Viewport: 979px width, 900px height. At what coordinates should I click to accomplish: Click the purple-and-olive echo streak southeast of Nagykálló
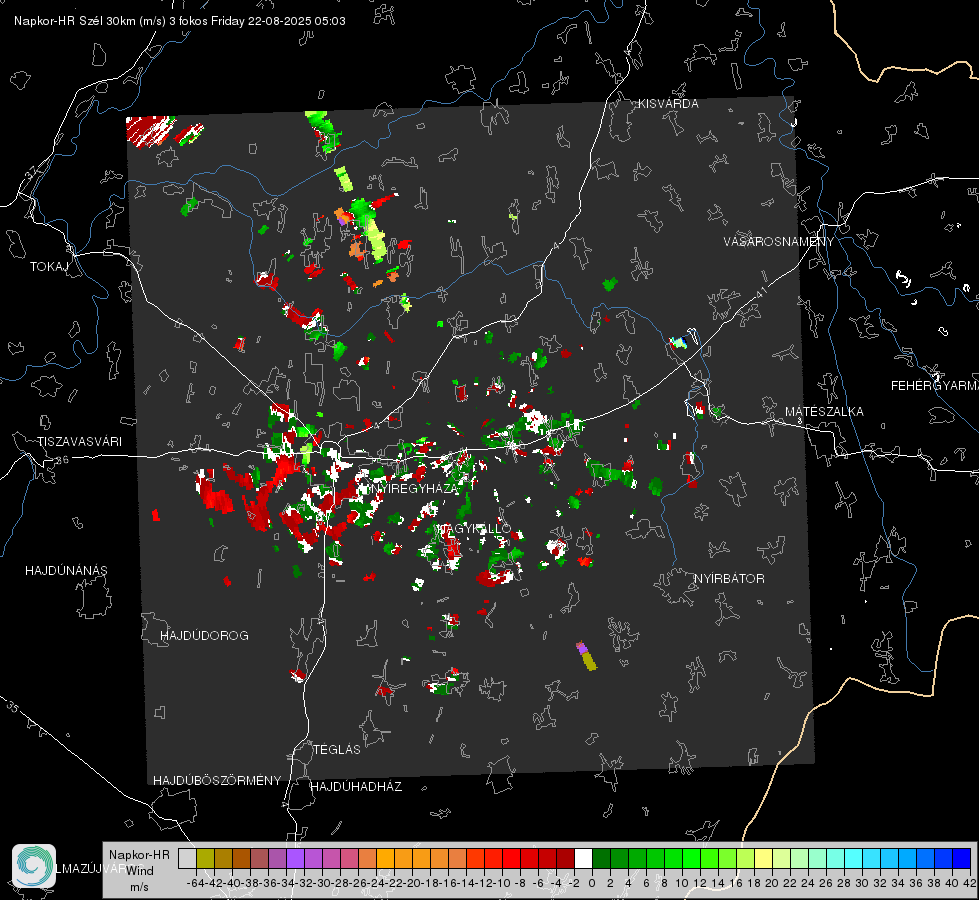pyautogui.click(x=586, y=656)
